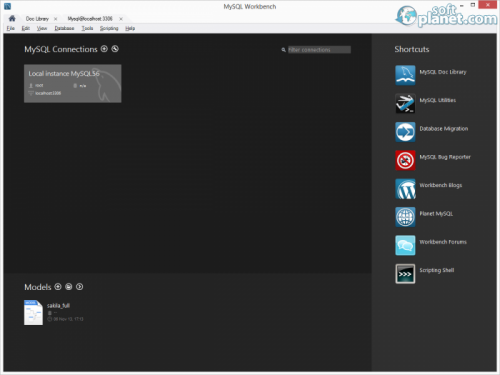Screen dimensions: 500x375
Task: Click the search magnifier icon
Action: pos(283,50)
